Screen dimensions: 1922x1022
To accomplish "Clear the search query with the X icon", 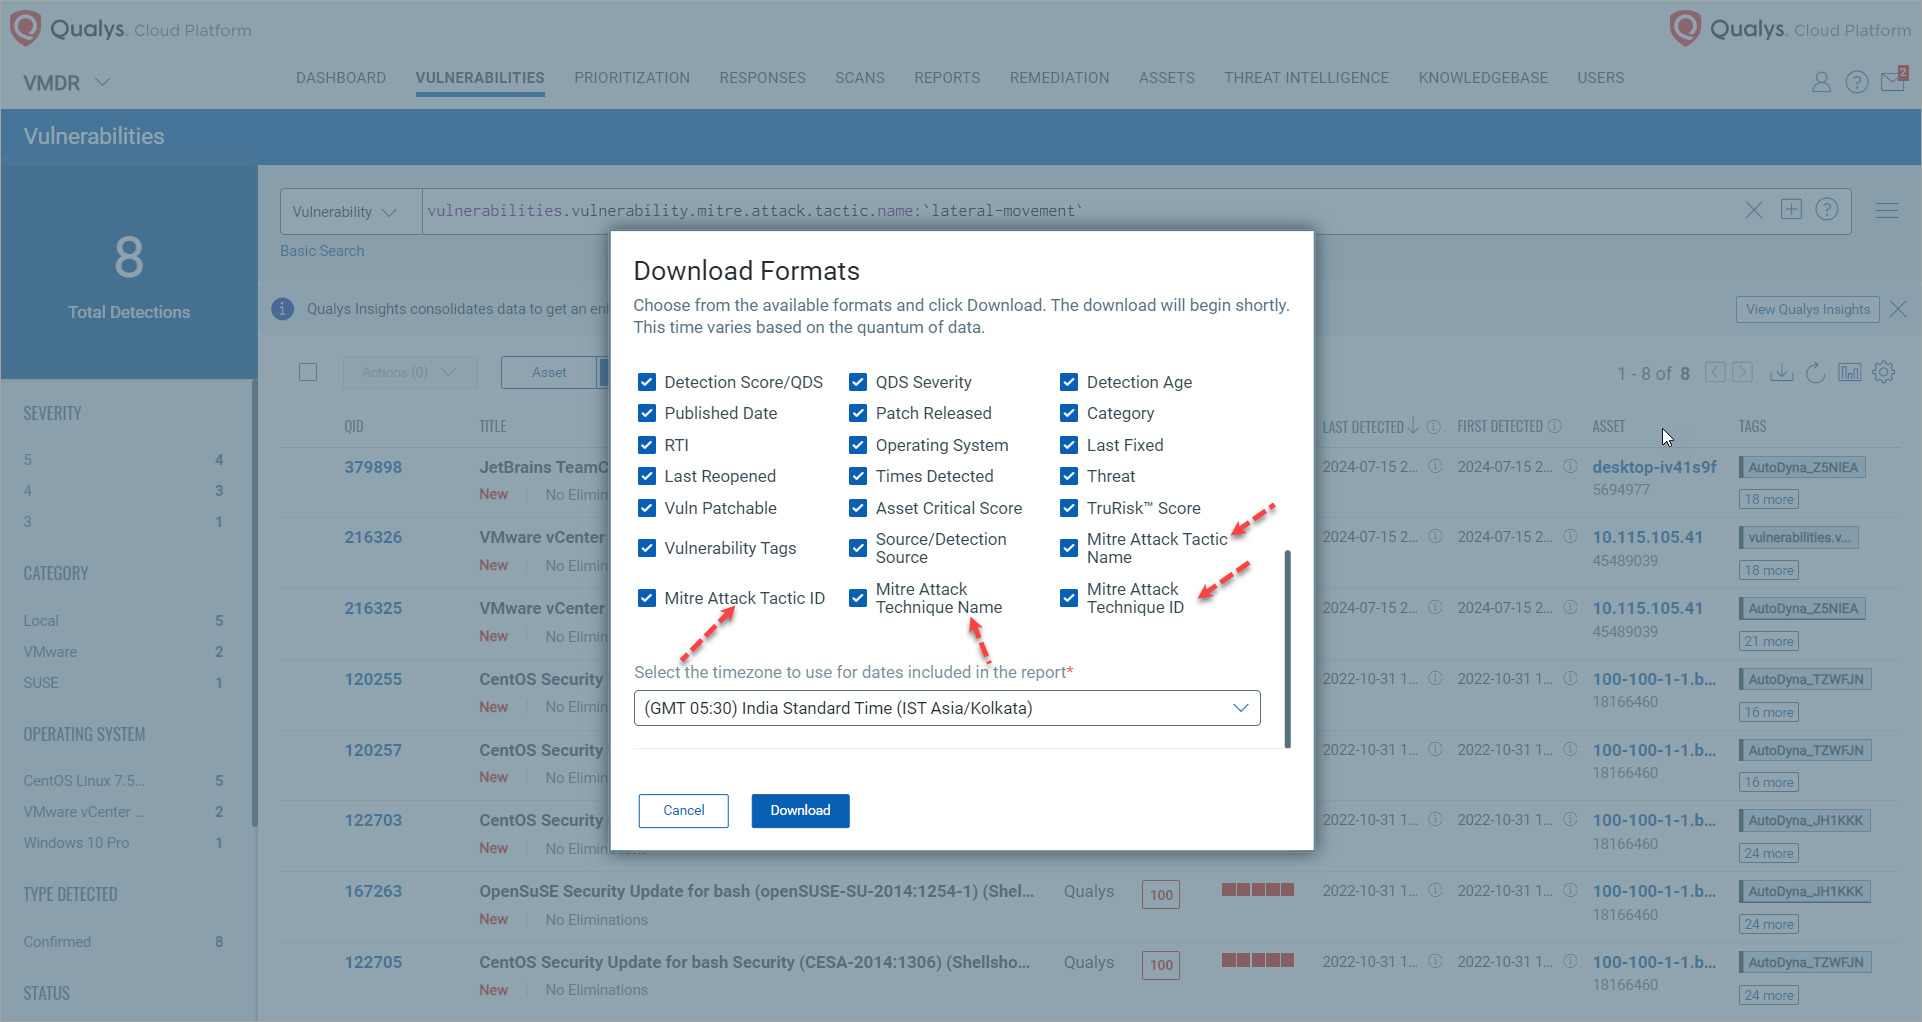I will (x=1754, y=210).
